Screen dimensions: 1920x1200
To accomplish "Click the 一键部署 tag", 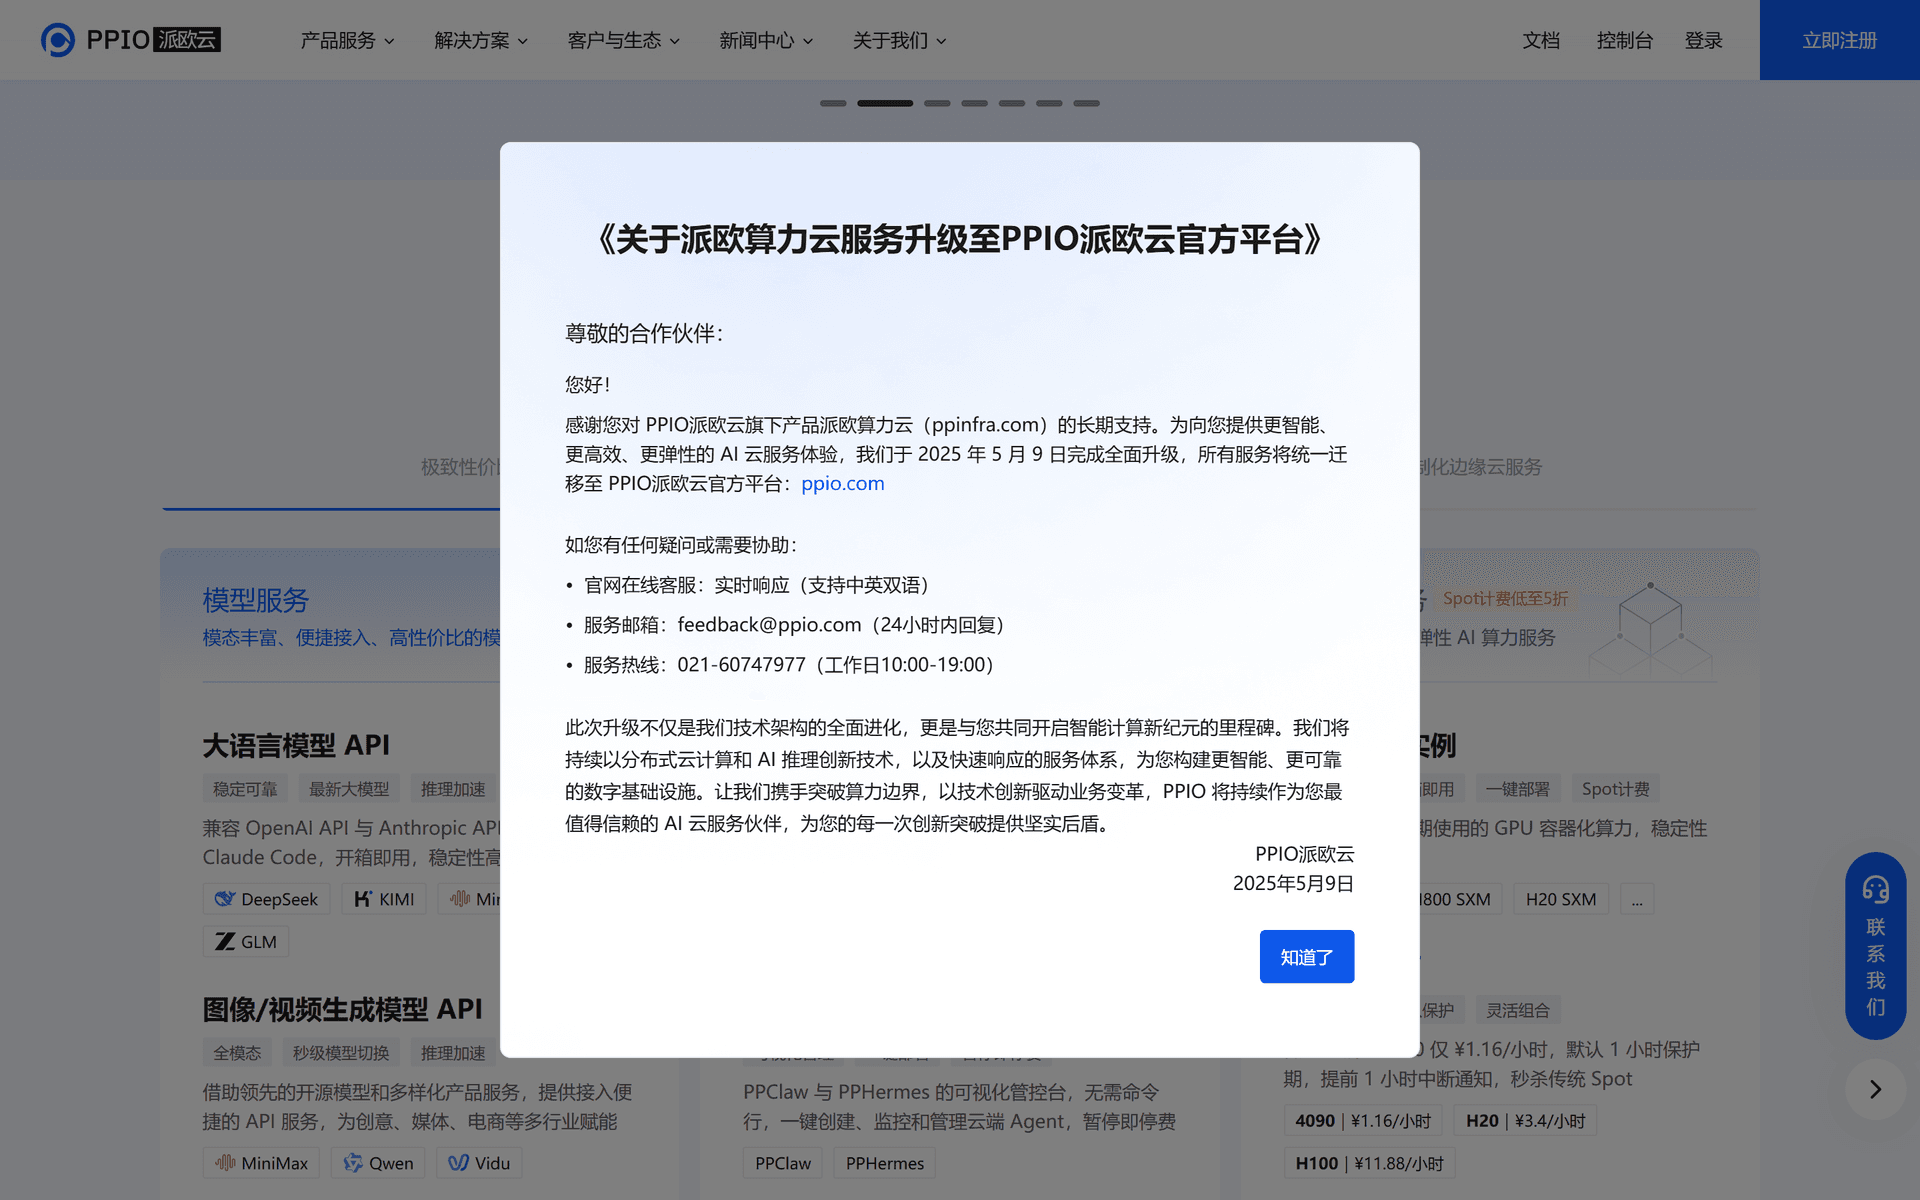I will pos(1517,789).
